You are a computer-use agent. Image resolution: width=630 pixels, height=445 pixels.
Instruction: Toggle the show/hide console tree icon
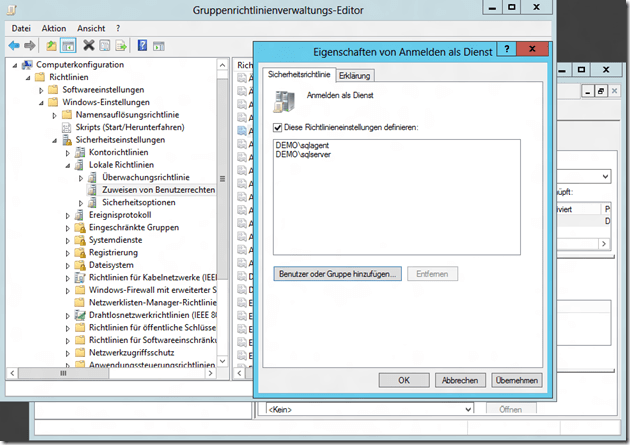tap(68, 46)
